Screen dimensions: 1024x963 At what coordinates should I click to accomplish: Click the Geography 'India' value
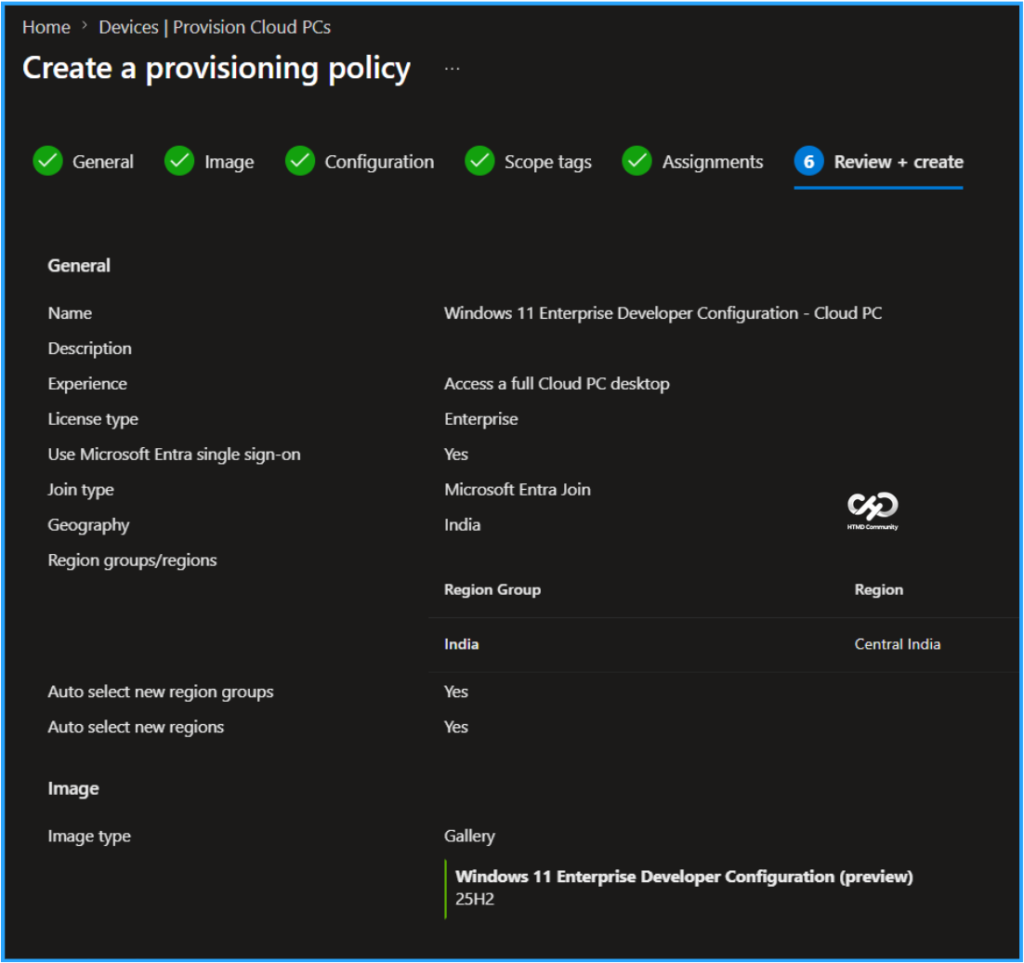click(x=462, y=525)
